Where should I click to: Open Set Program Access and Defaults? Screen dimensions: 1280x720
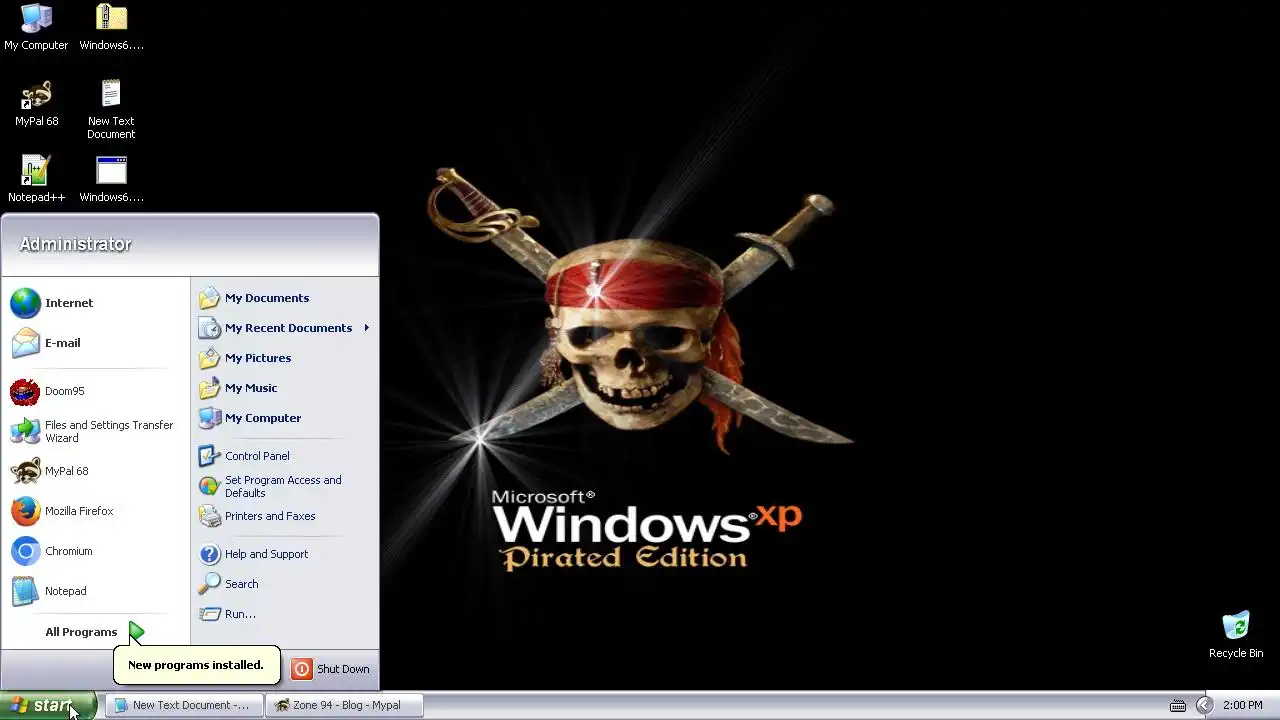coord(284,486)
